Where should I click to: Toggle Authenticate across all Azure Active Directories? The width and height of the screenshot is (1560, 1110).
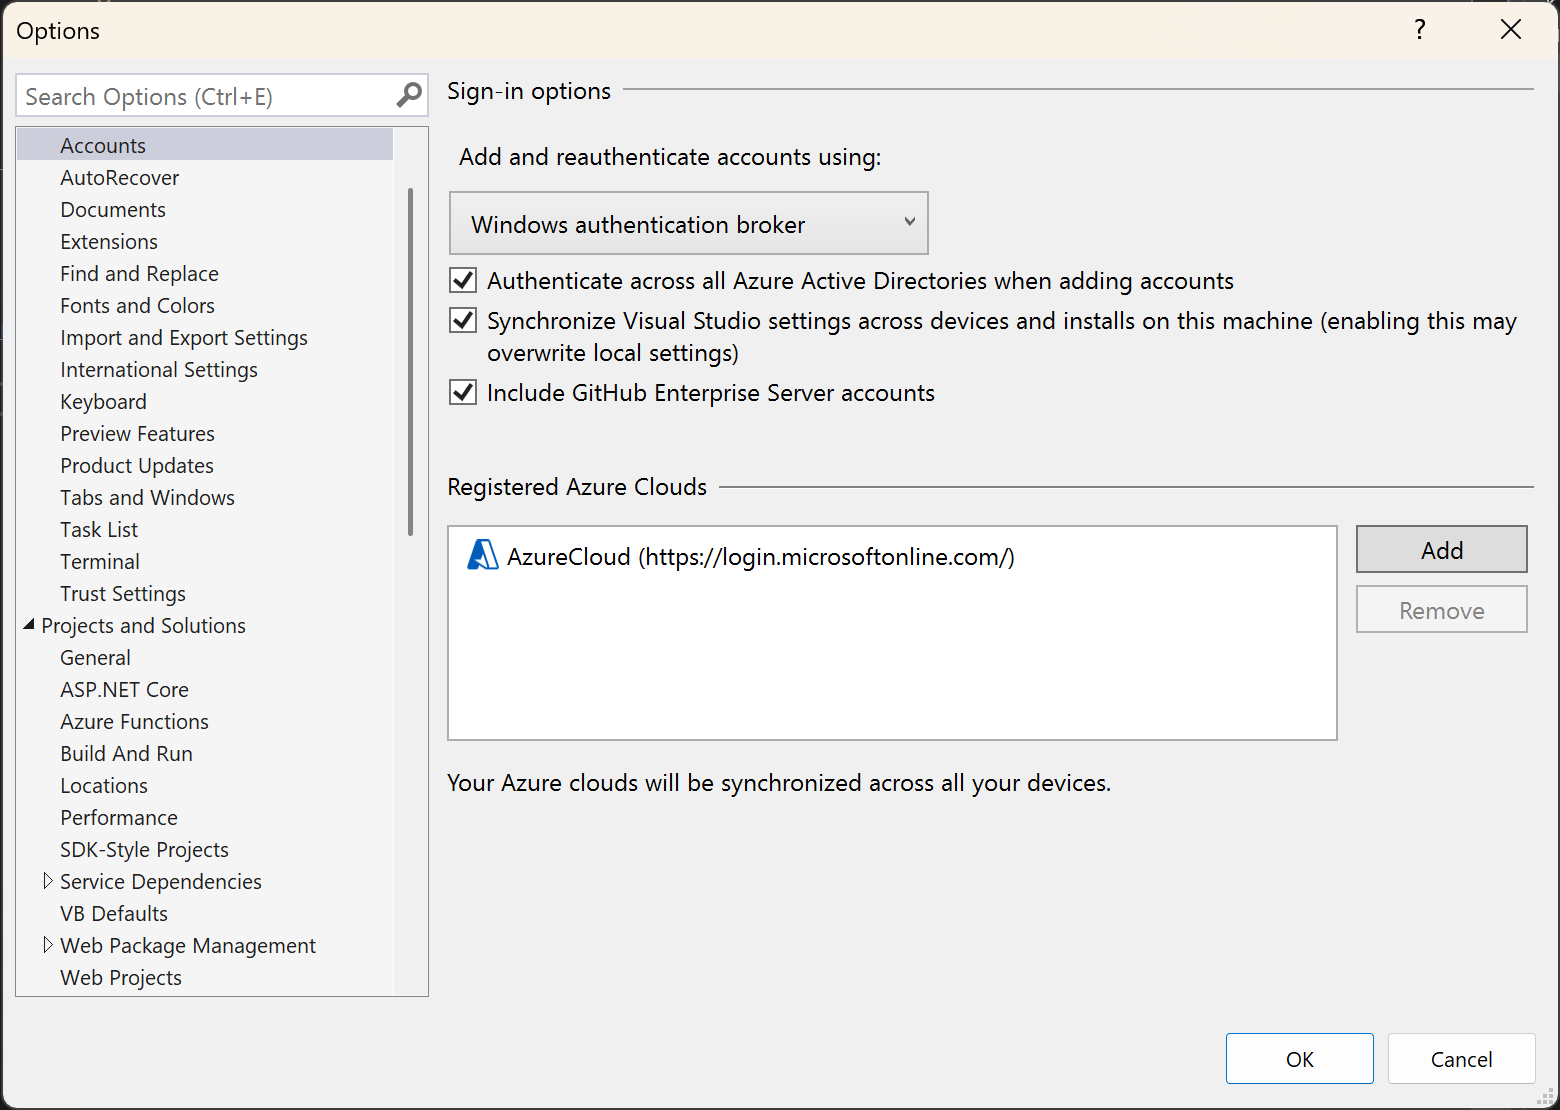463,280
